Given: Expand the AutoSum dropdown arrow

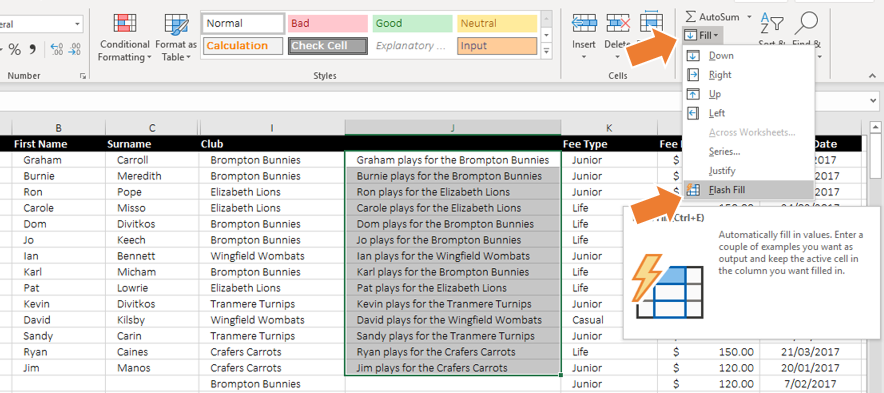Looking at the screenshot, I should (x=749, y=17).
